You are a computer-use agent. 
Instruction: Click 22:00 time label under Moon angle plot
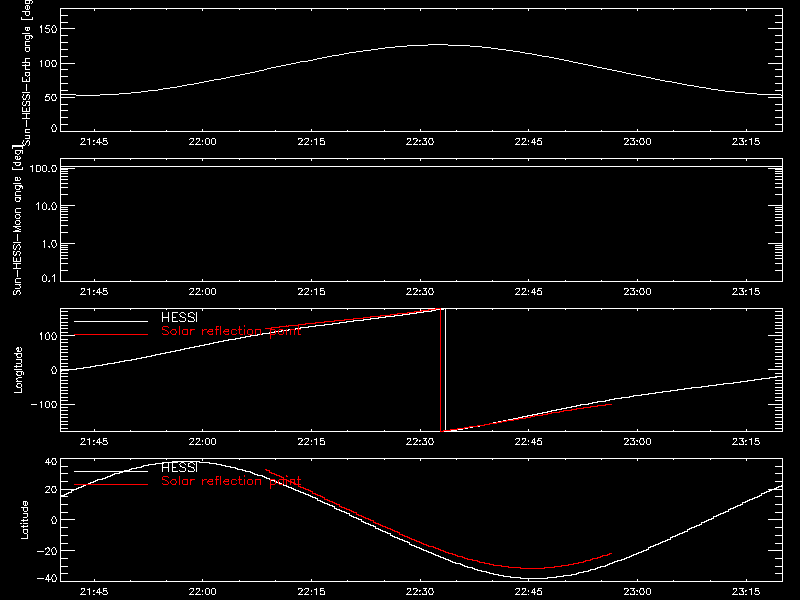pyautogui.click(x=203, y=291)
